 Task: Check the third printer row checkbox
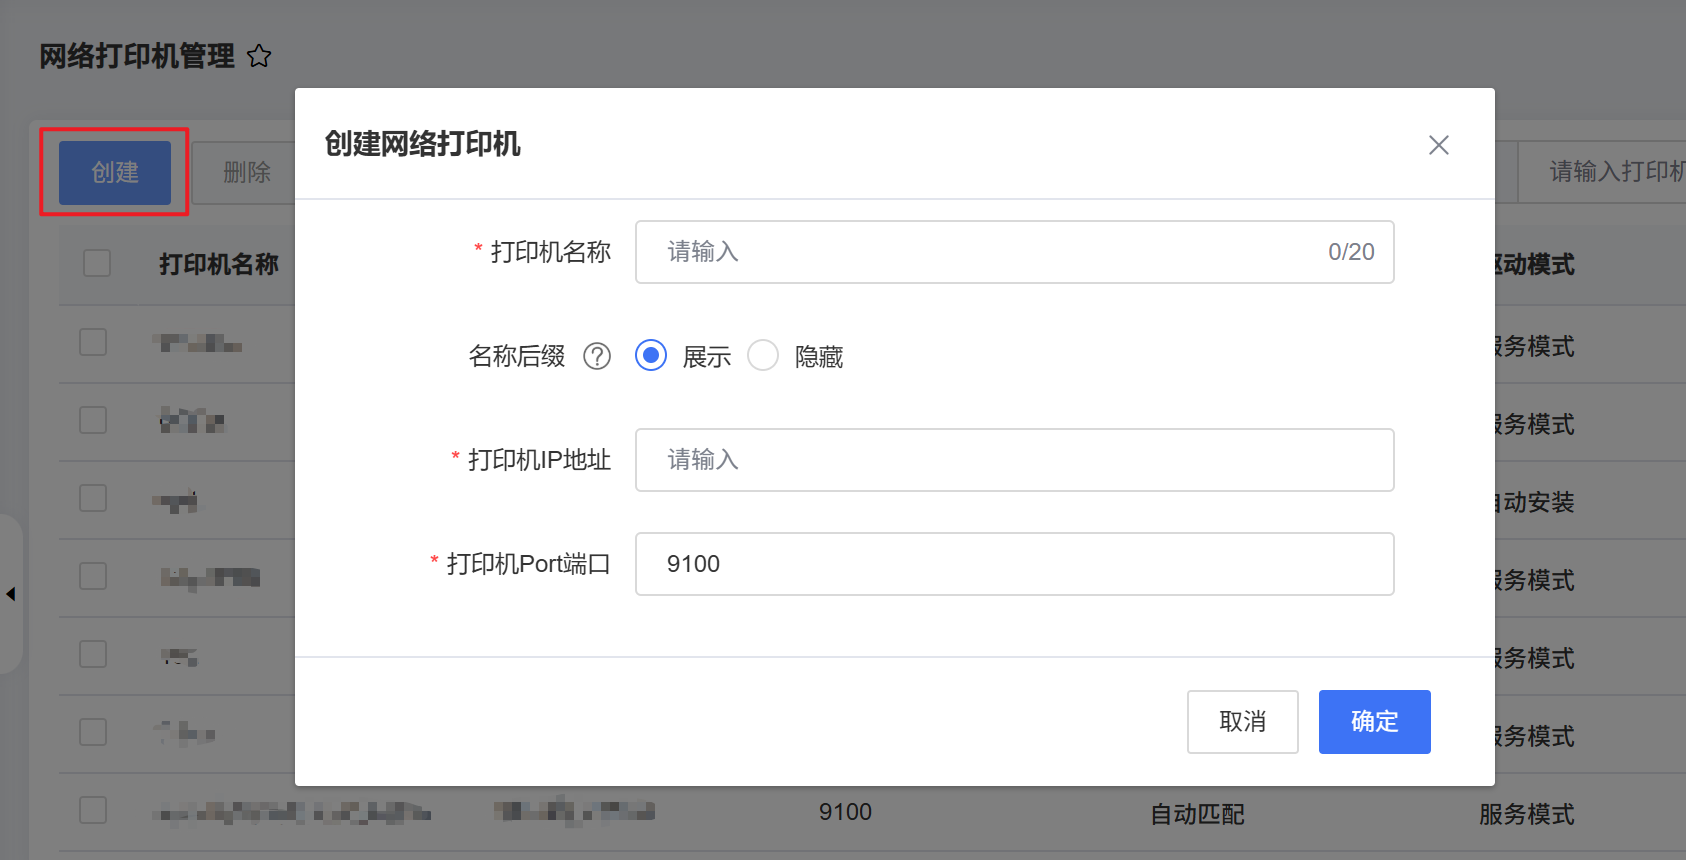tap(93, 498)
